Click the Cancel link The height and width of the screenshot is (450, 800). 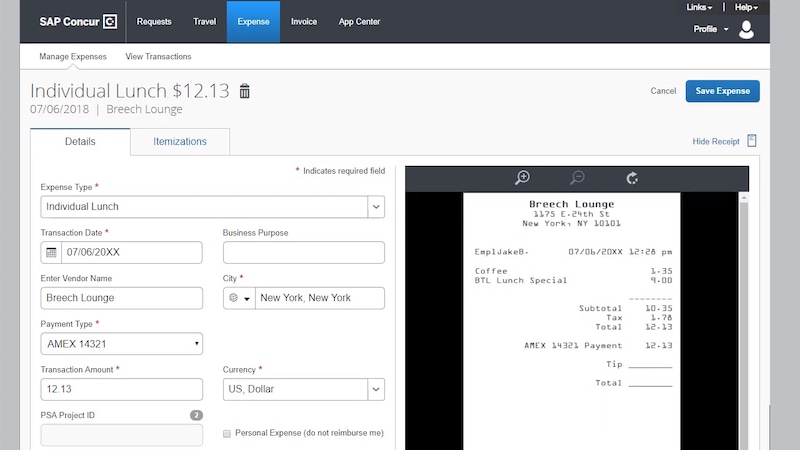(x=663, y=91)
